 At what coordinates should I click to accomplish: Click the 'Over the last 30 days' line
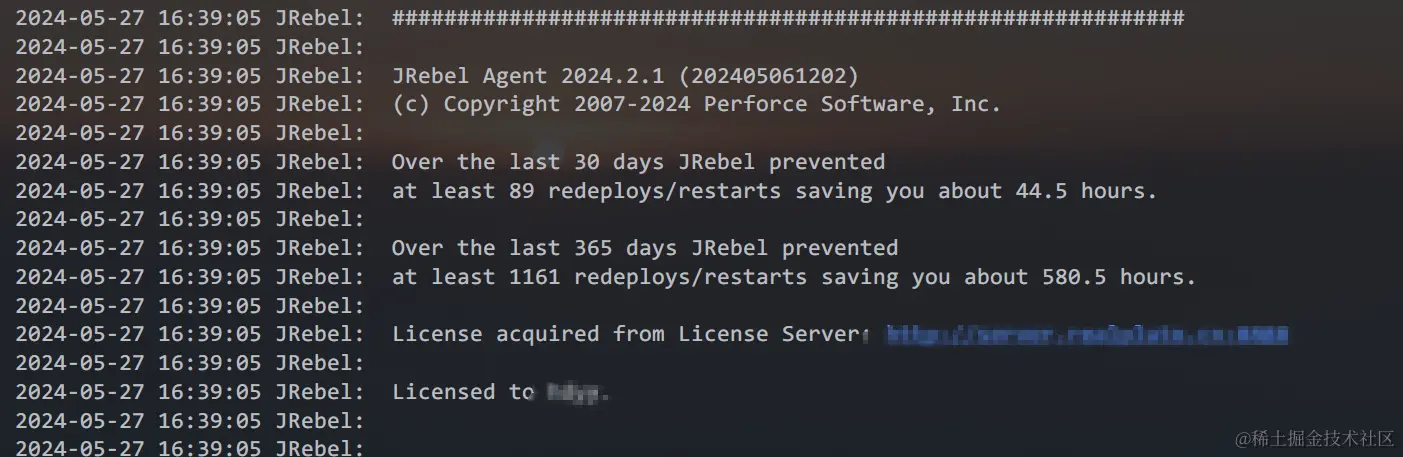pos(638,162)
